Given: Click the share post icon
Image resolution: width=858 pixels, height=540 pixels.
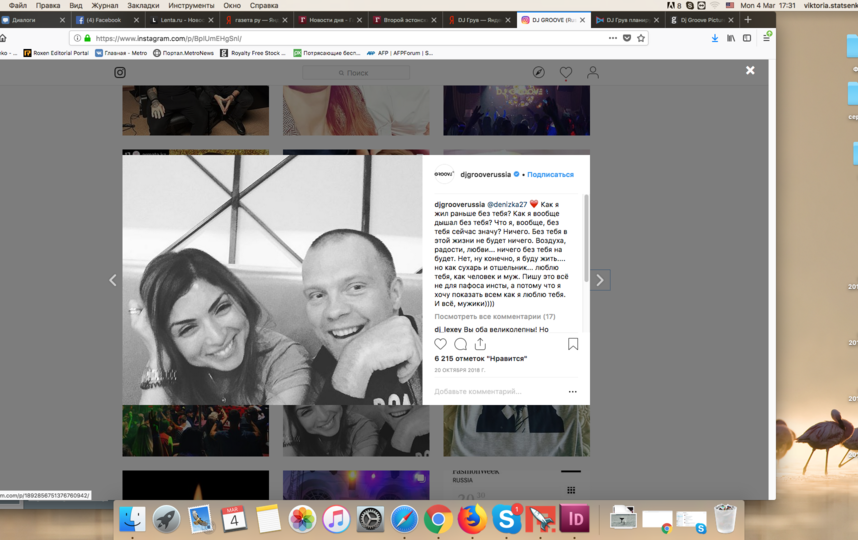Looking at the screenshot, I should coord(480,344).
